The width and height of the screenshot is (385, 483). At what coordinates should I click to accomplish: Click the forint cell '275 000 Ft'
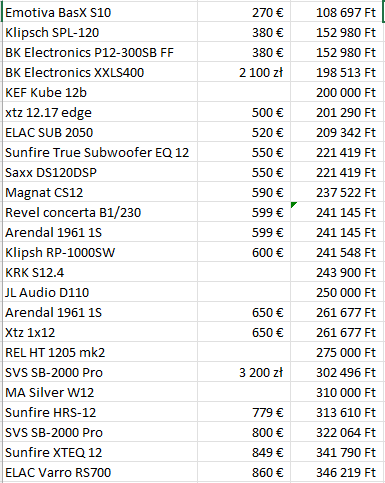pyautogui.click(x=337, y=352)
